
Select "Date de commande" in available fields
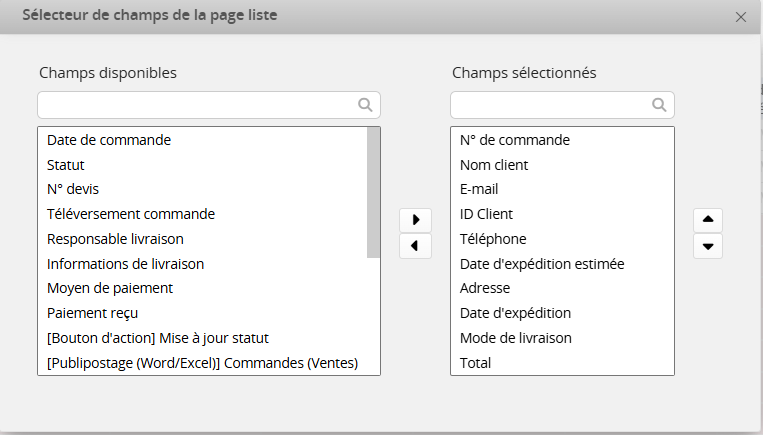[x=109, y=140]
